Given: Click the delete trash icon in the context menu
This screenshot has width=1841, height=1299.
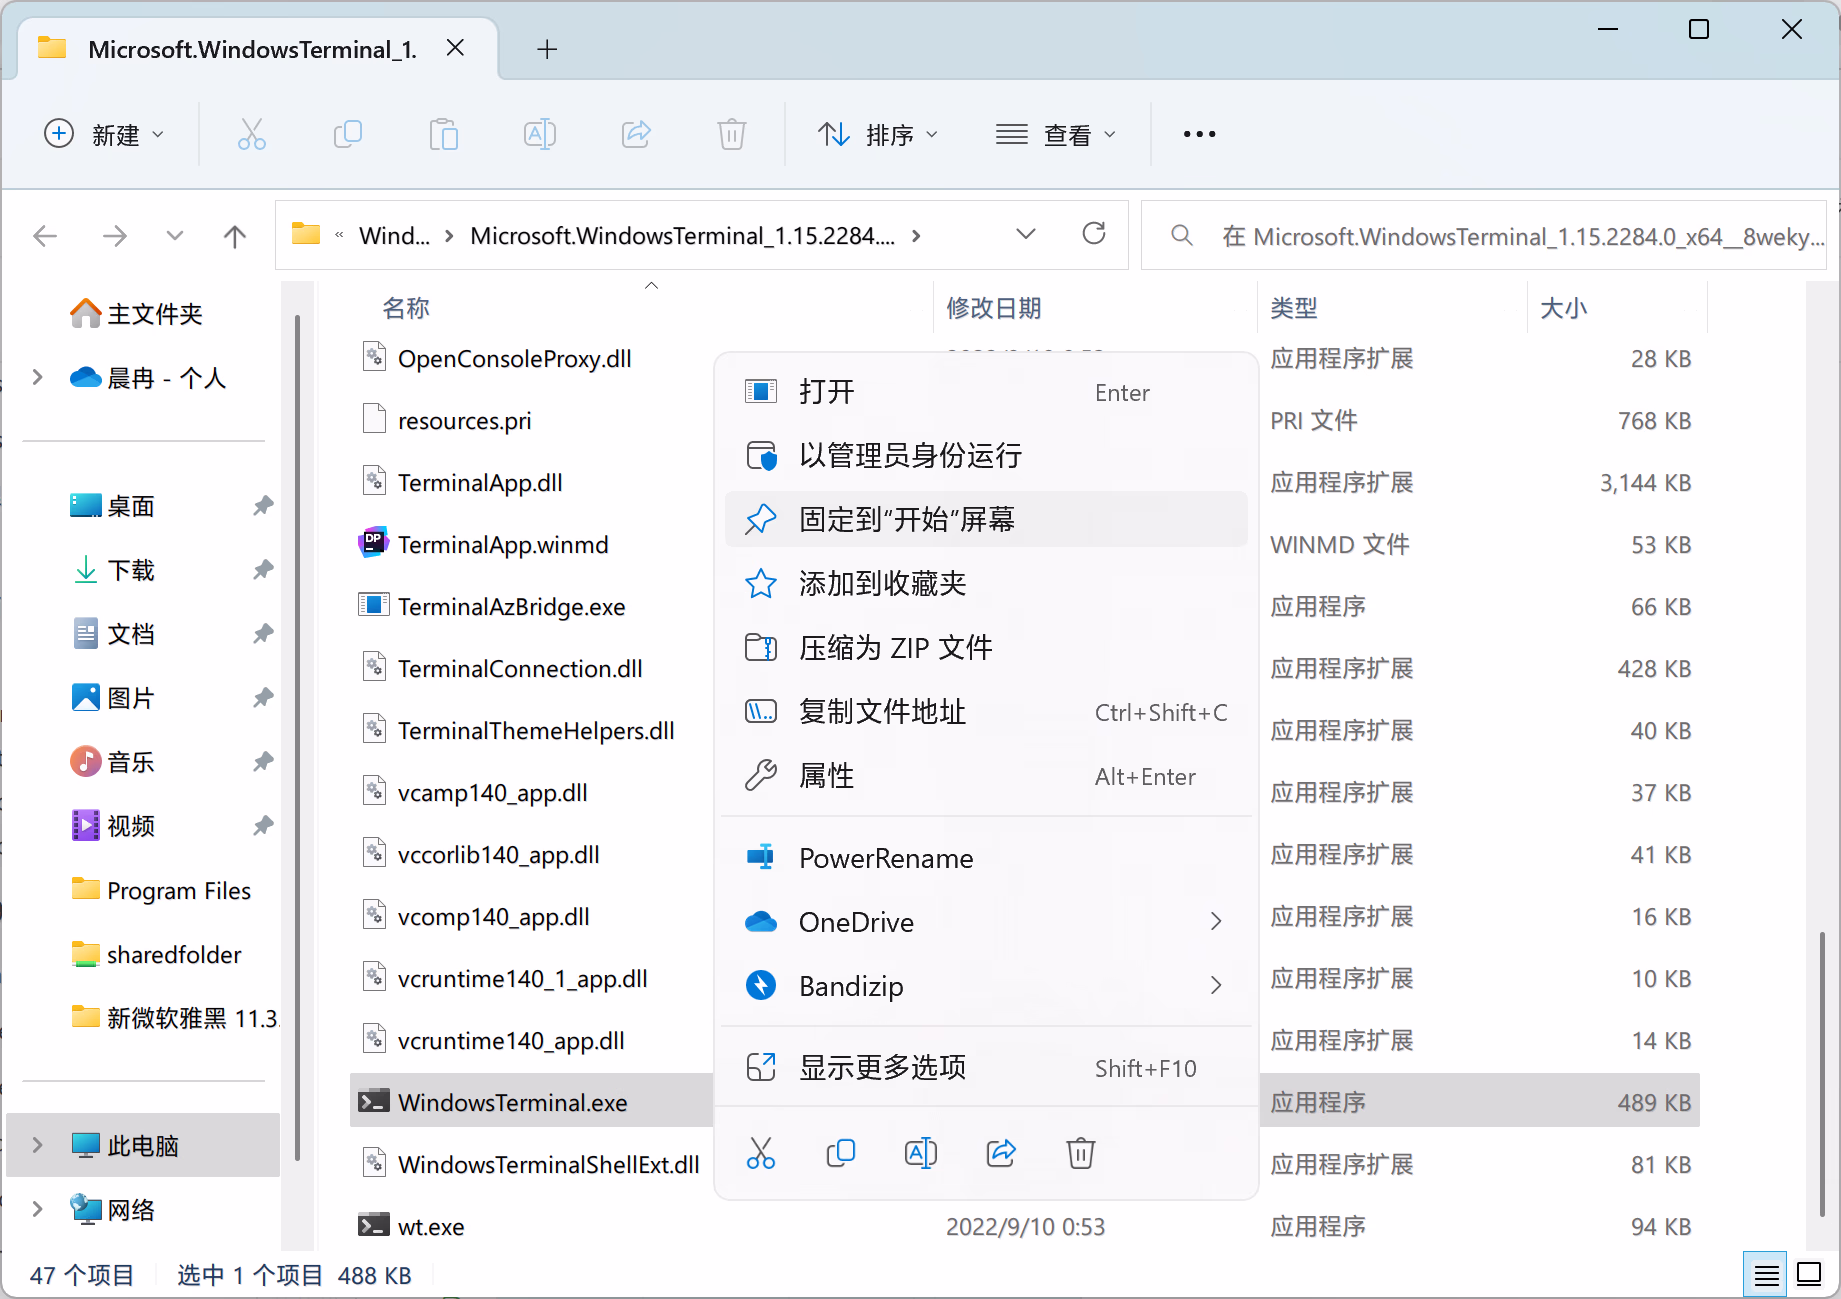Looking at the screenshot, I should (x=1080, y=1153).
